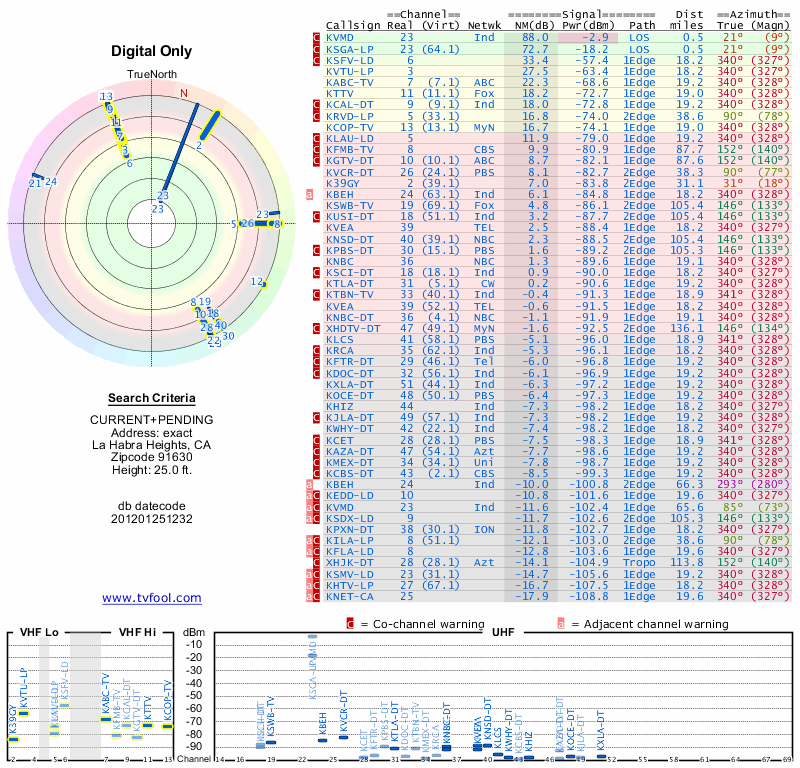
Task: Open KTTV callsign link in the station table
Action: (x=340, y=94)
